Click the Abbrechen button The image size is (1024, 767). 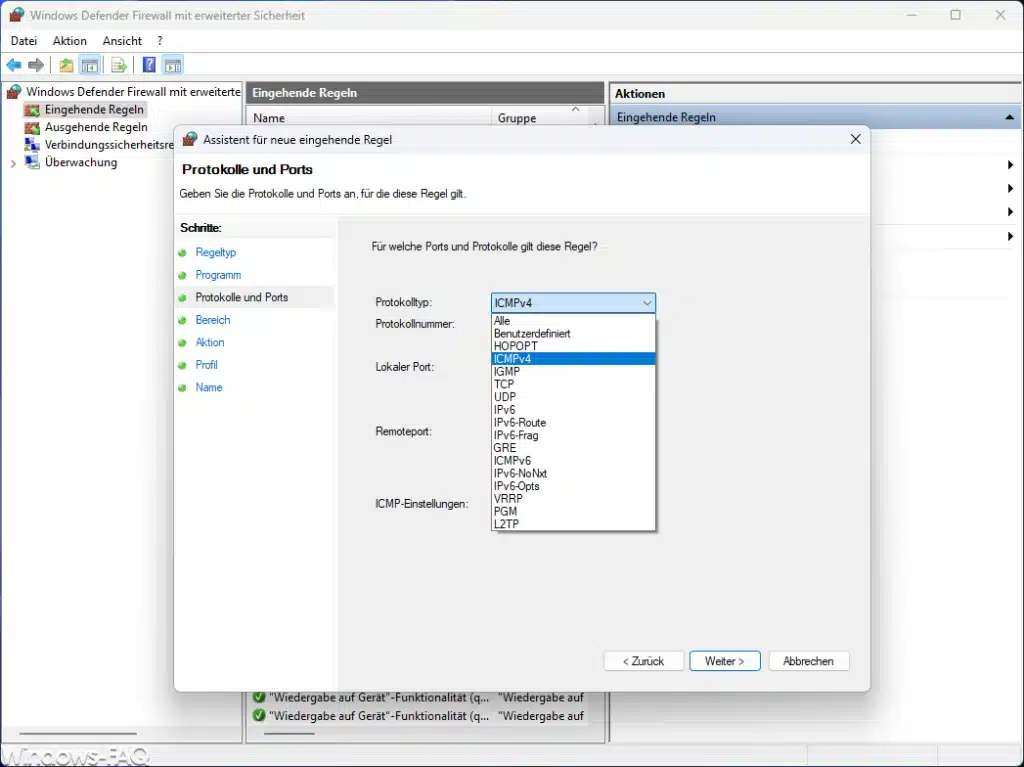pyautogui.click(x=808, y=661)
